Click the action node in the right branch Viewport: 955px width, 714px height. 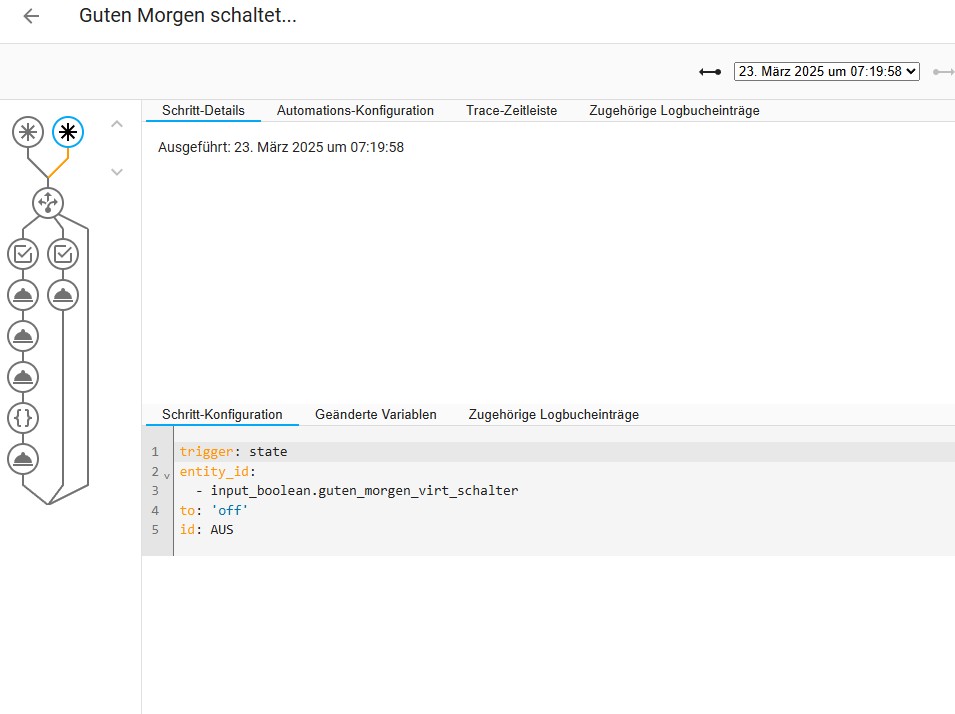coord(63,295)
